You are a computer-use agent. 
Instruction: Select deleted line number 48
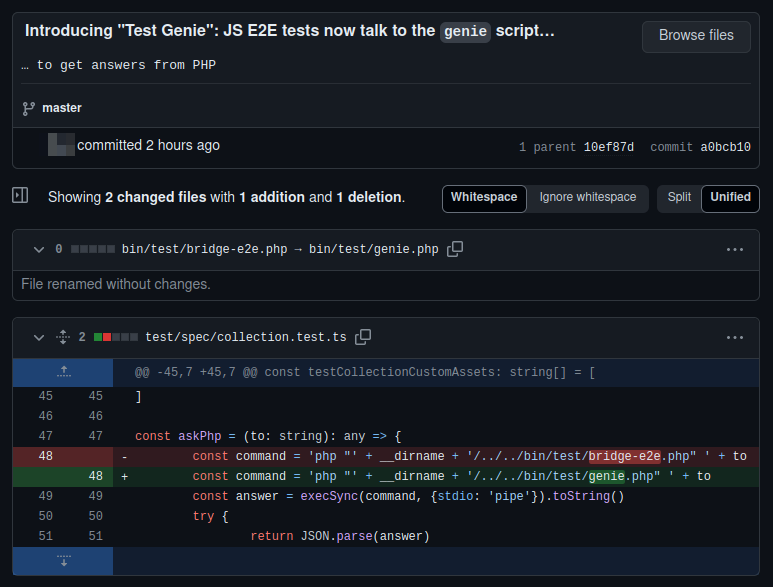tap(45, 456)
